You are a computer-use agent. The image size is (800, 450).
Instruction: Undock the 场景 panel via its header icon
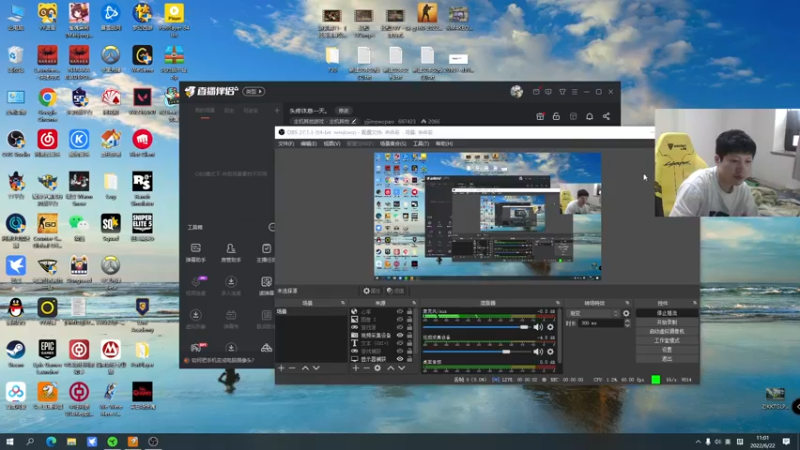pyautogui.click(x=343, y=303)
